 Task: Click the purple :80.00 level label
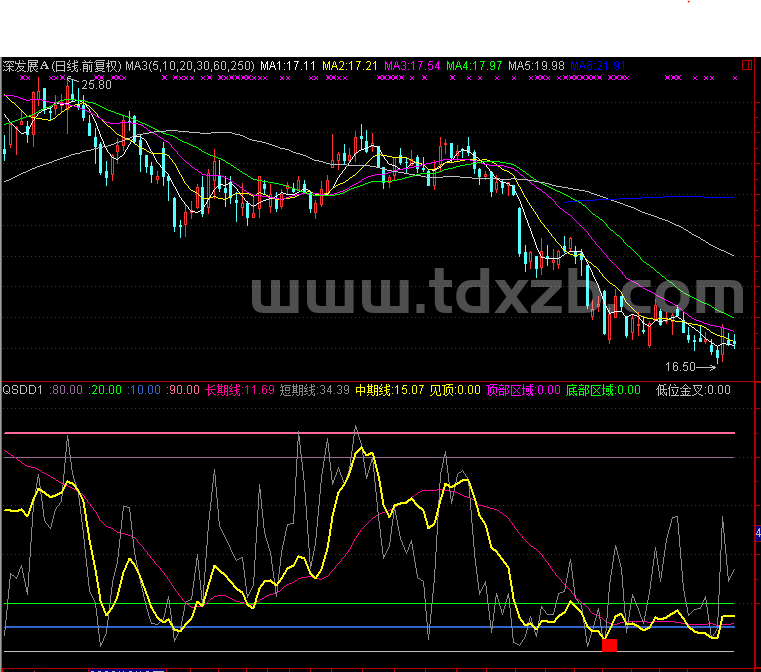coord(66,390)
